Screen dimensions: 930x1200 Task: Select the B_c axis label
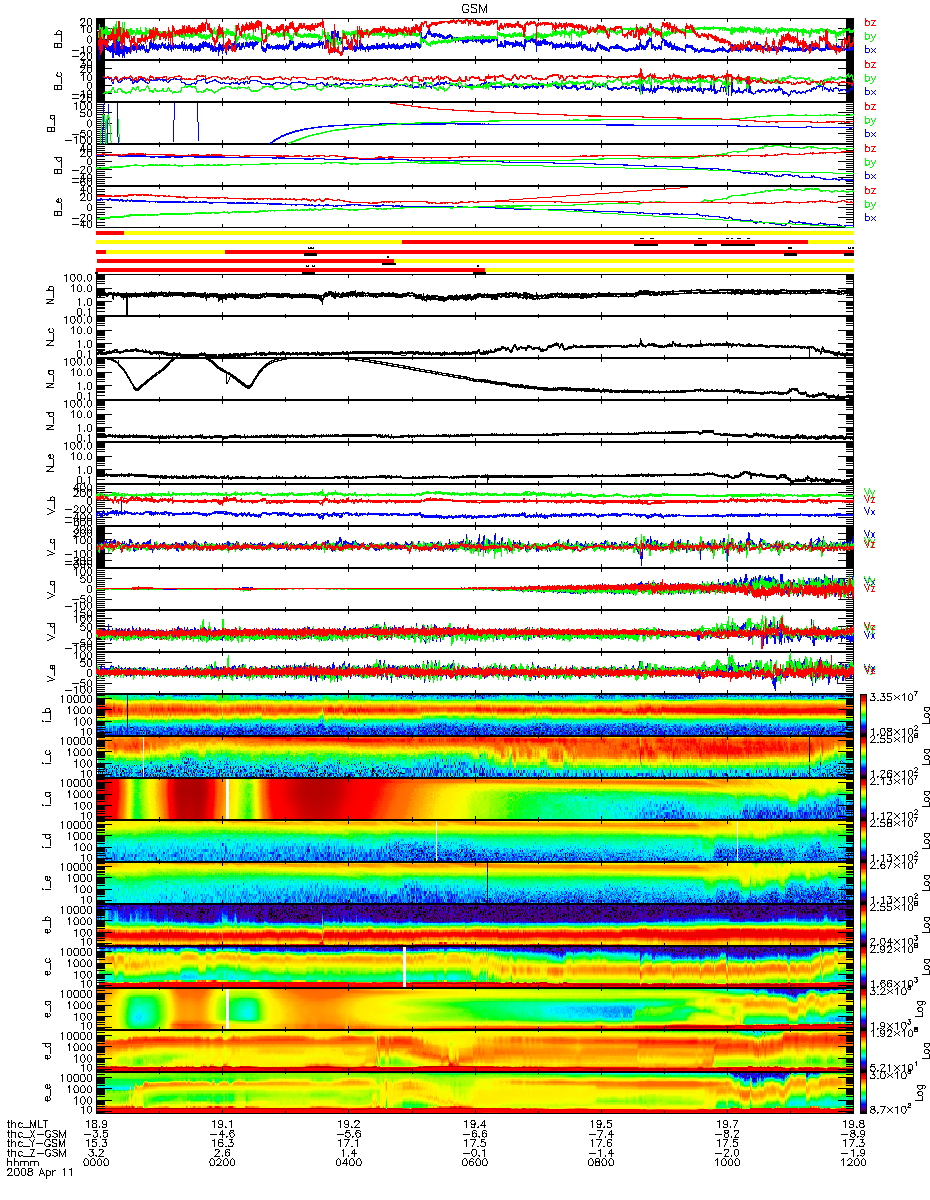pos(59,81)
